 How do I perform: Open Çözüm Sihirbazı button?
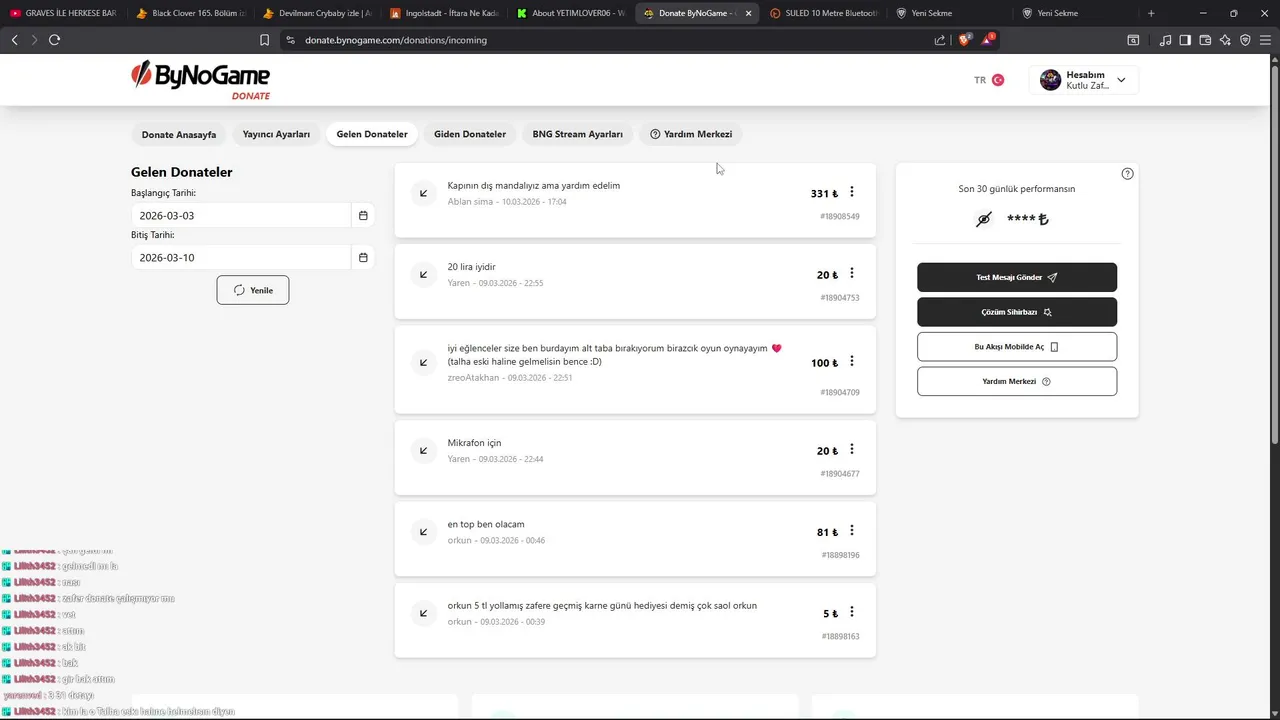pyautogui.click(x=1017, y=312)
